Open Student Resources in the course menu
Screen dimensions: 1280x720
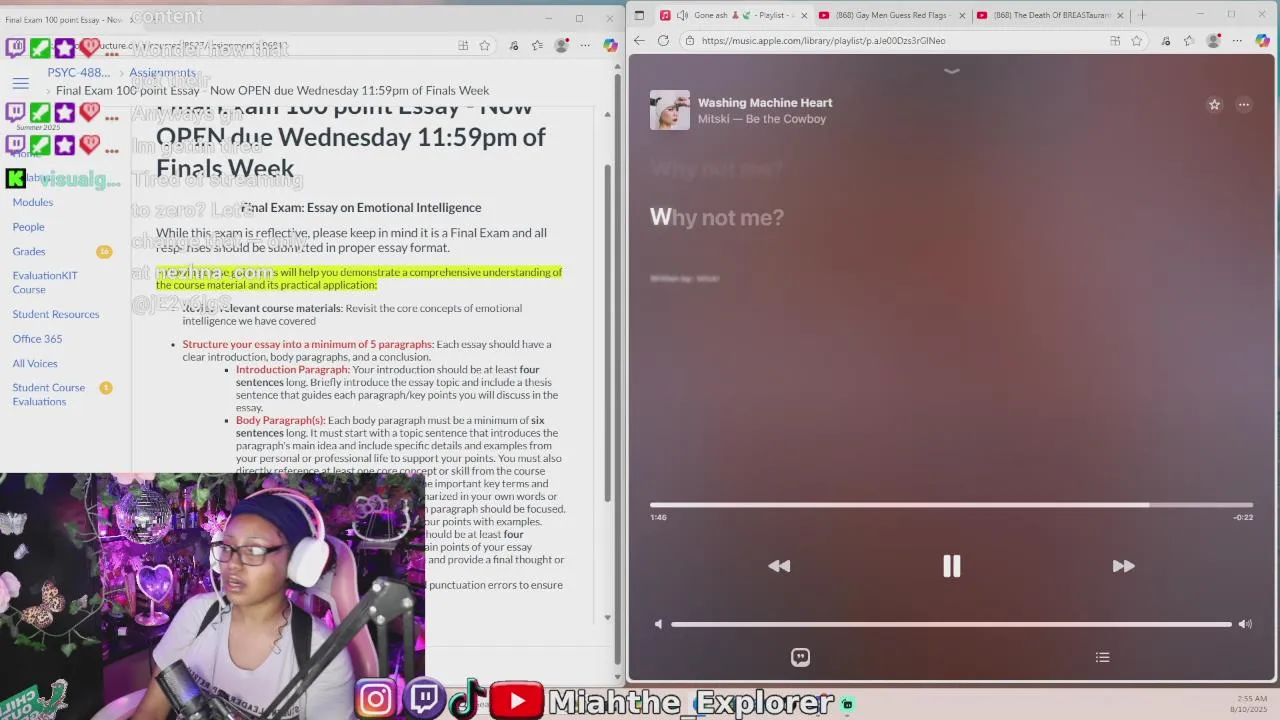point(56,314)
